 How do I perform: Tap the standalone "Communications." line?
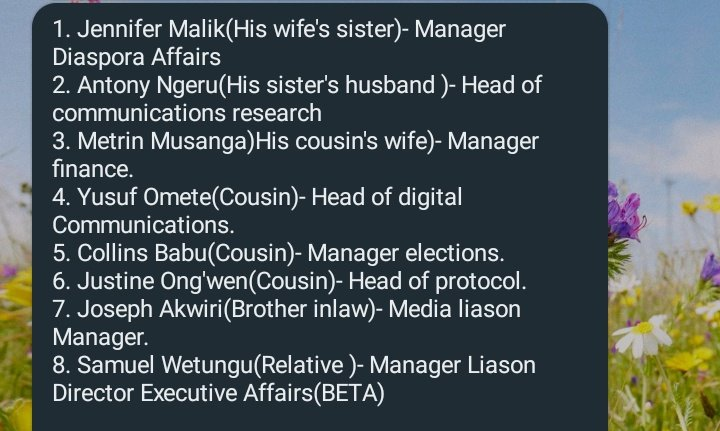143,225
